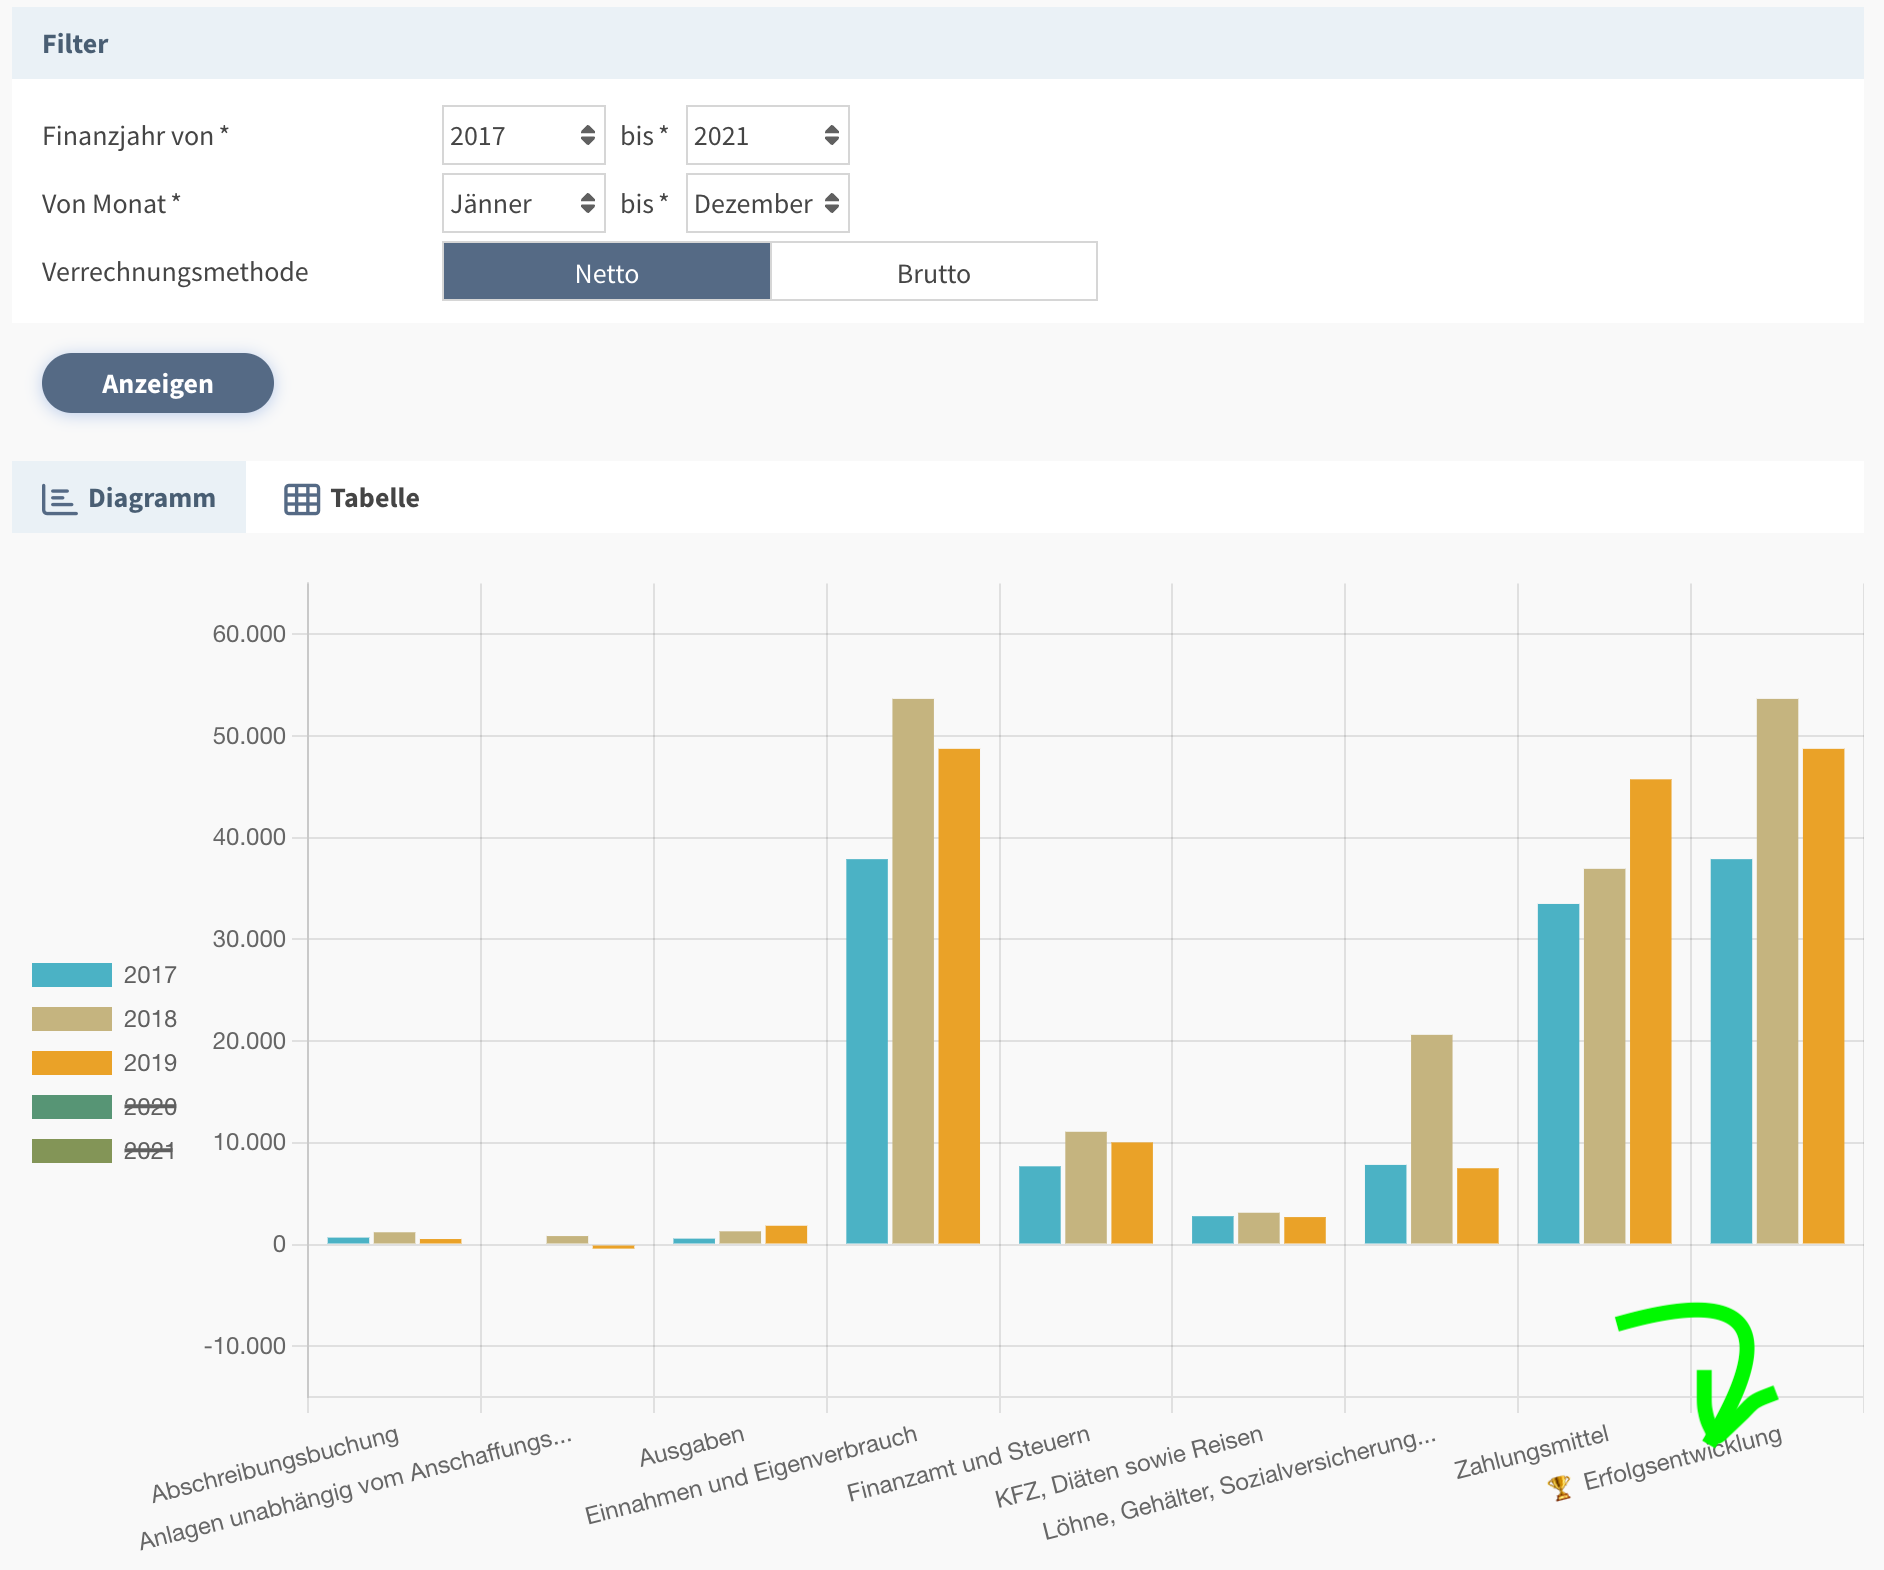
Task: Click the trophy icon beside Erfolgsentwicklung
Action: pyautogui.click(x=1559, y=1488)
